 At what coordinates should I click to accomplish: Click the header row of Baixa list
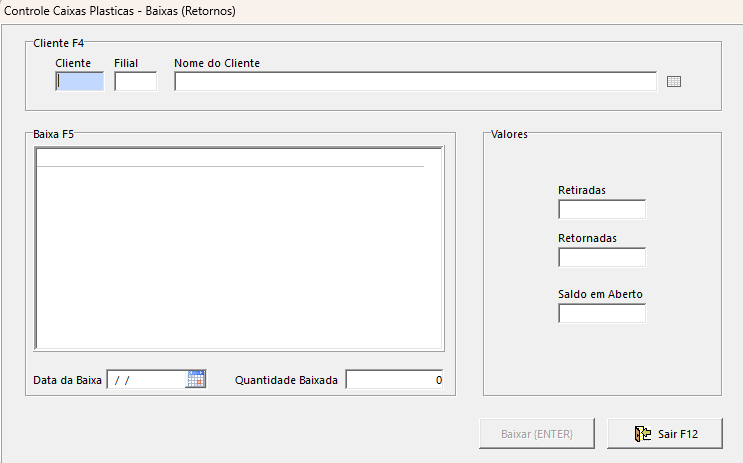[230, 157]
